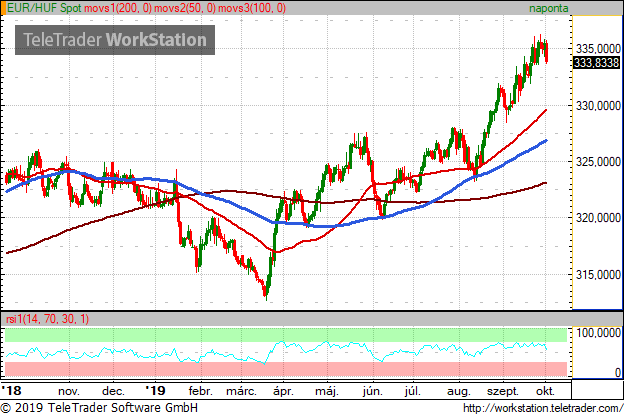Screen dimensions: 624x417
Task: Click the EUR/HUF Spot chart title
Action: [44, 8]
